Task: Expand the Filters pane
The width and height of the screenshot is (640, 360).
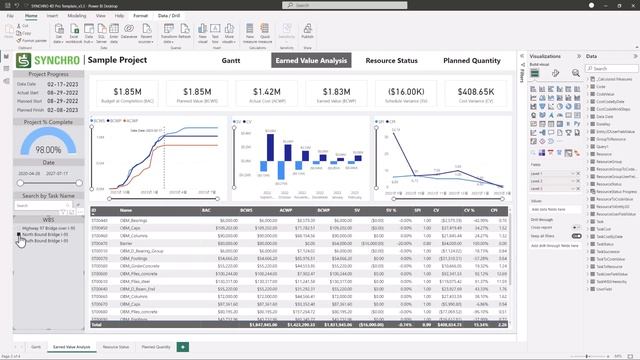Action: click(x=522, y=56)
